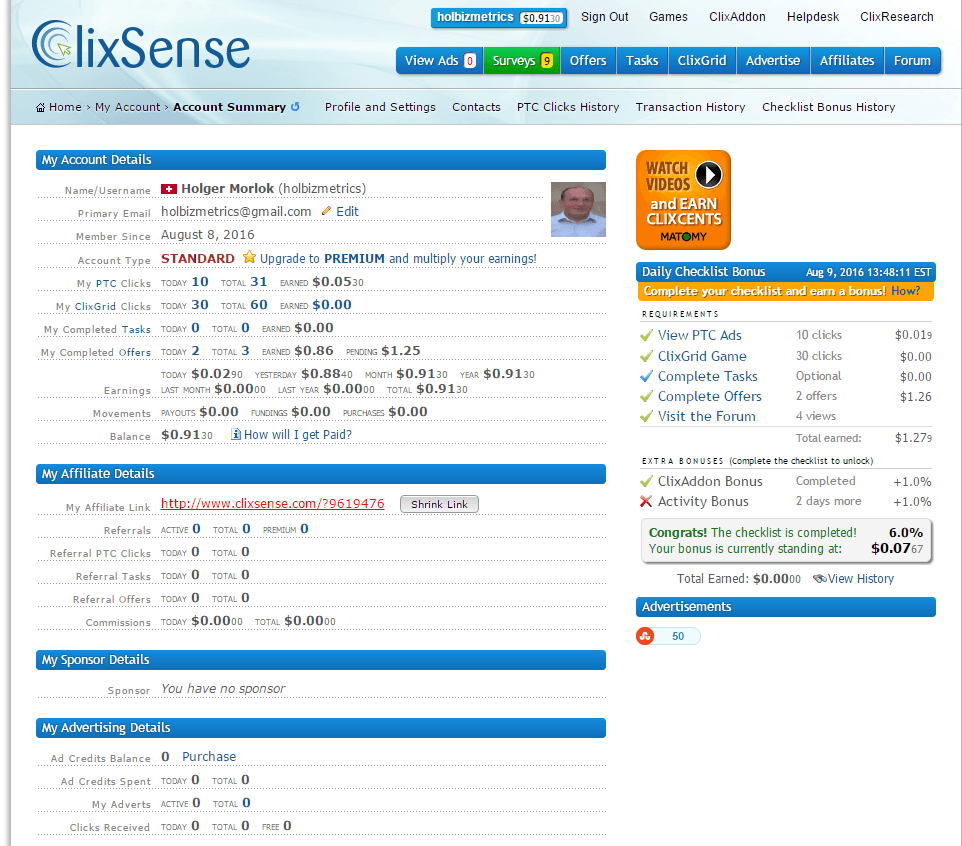
Task: Click the Edit email link
Action: pyautogui.click(x=347, y=212)
